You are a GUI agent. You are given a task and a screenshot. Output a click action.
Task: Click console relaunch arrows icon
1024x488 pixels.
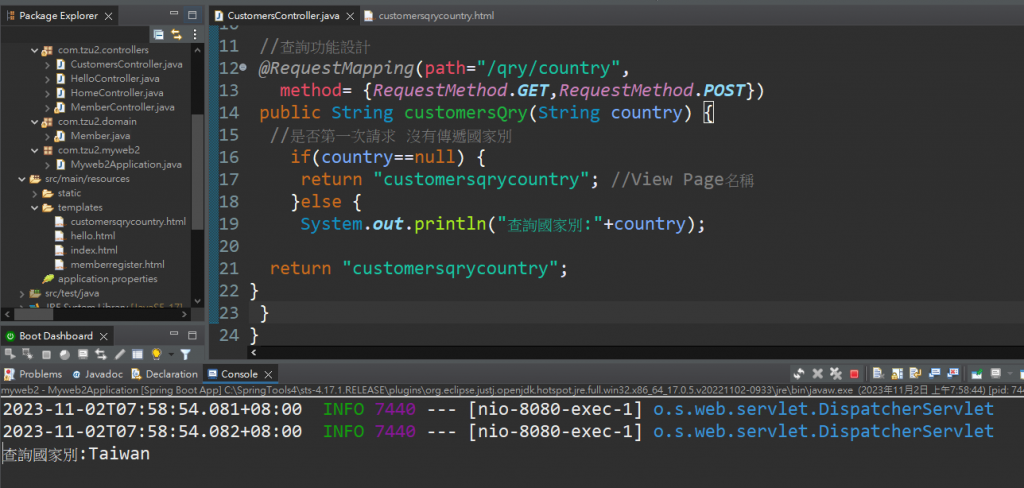(799, 374)
